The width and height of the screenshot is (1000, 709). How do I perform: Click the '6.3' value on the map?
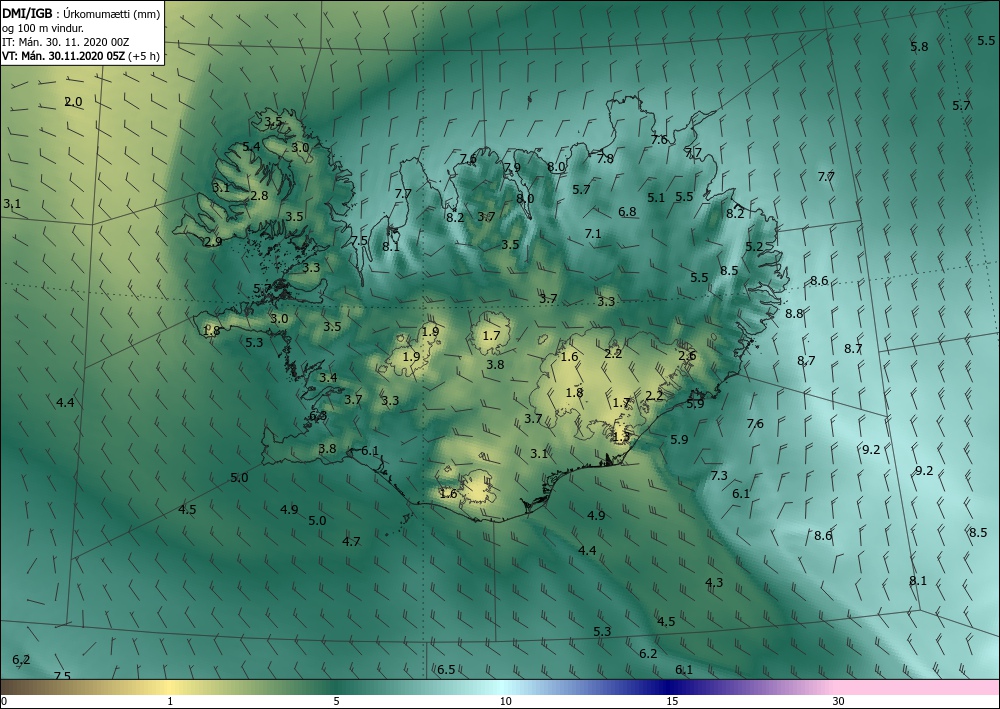(x=318, y=416)
